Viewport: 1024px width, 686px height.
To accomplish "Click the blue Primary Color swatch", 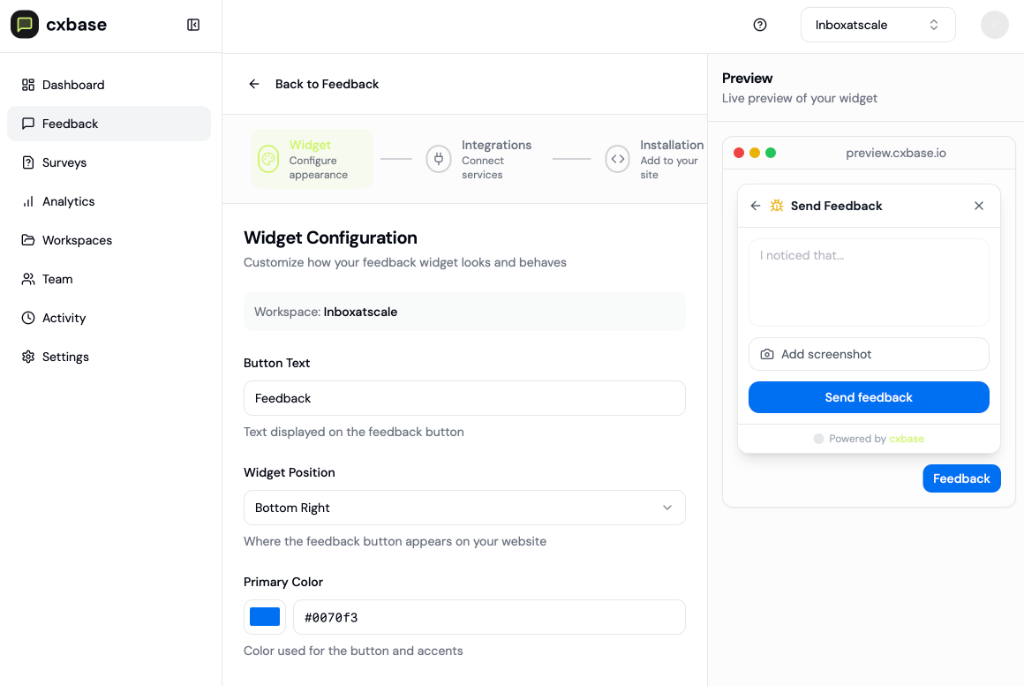I will pyautogui.click(x=264, y=617).
